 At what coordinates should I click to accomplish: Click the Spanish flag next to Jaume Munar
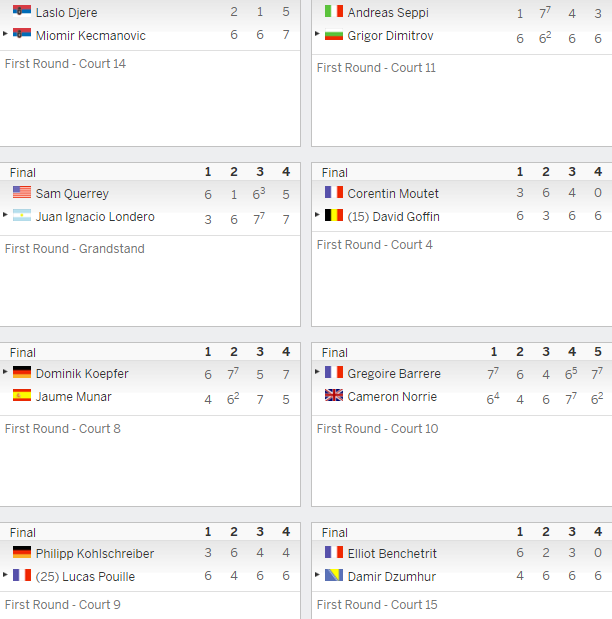tap(22, 395)
